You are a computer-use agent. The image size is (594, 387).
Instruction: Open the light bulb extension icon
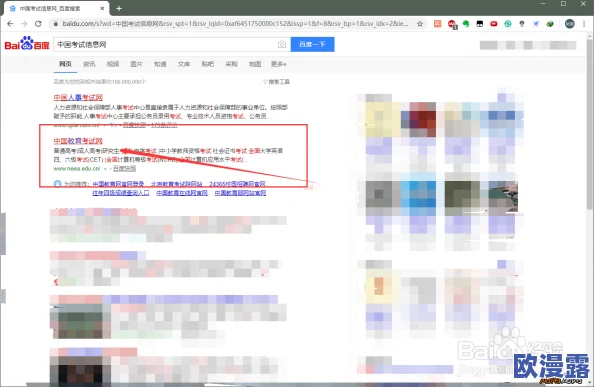522,24
